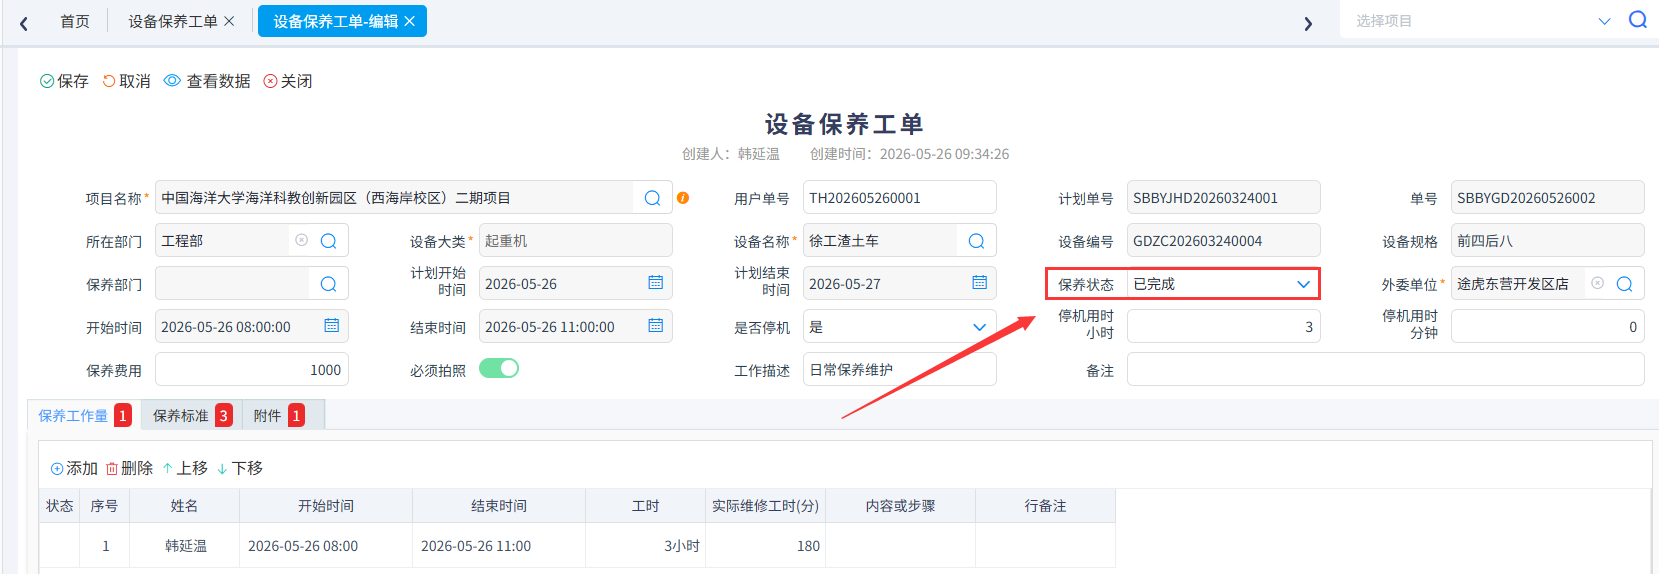The width and height of the screenshot is (1659, 574).
Task: Close the 设备保养工单 tab
Action: tap(229, 21)
